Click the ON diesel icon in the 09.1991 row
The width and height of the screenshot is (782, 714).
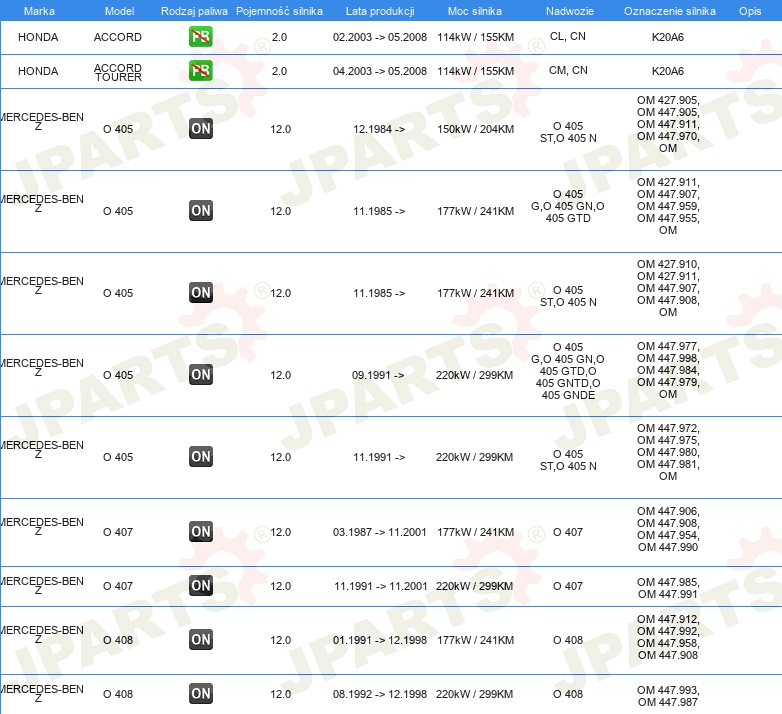point(201,374)
